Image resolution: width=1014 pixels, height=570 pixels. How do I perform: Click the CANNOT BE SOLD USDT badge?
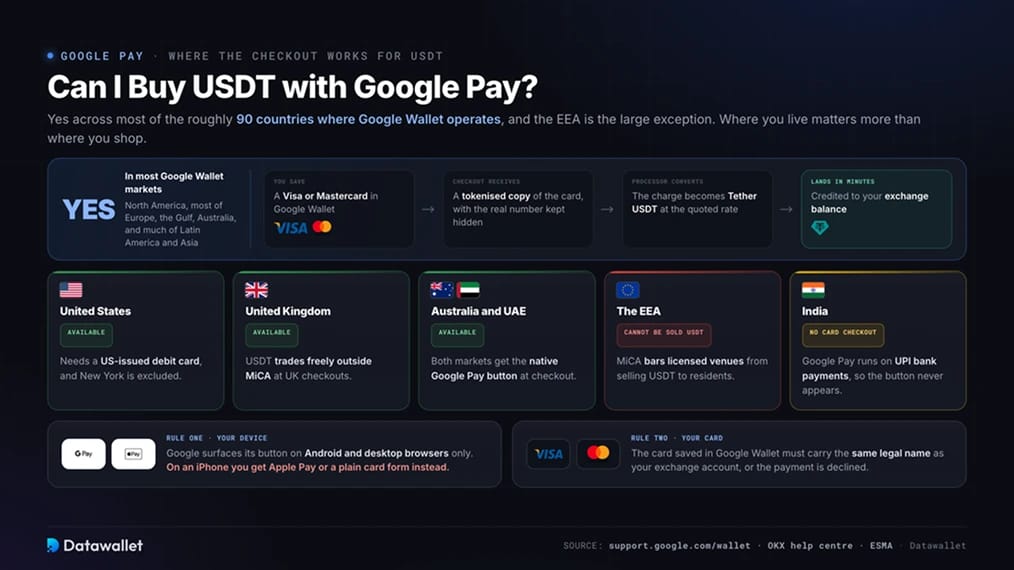coord(663,334)
